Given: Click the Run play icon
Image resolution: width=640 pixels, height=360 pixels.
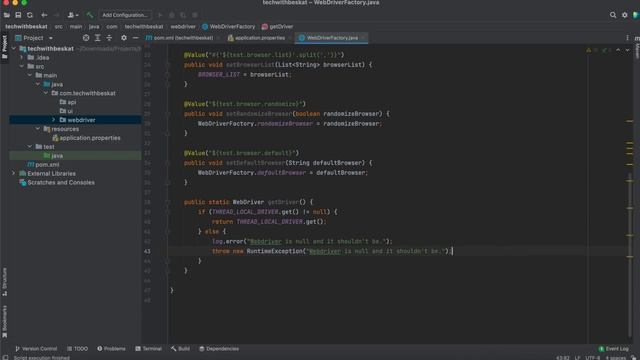Looking at the screenshot, I should pyautogui.click(x=160, y=15).
